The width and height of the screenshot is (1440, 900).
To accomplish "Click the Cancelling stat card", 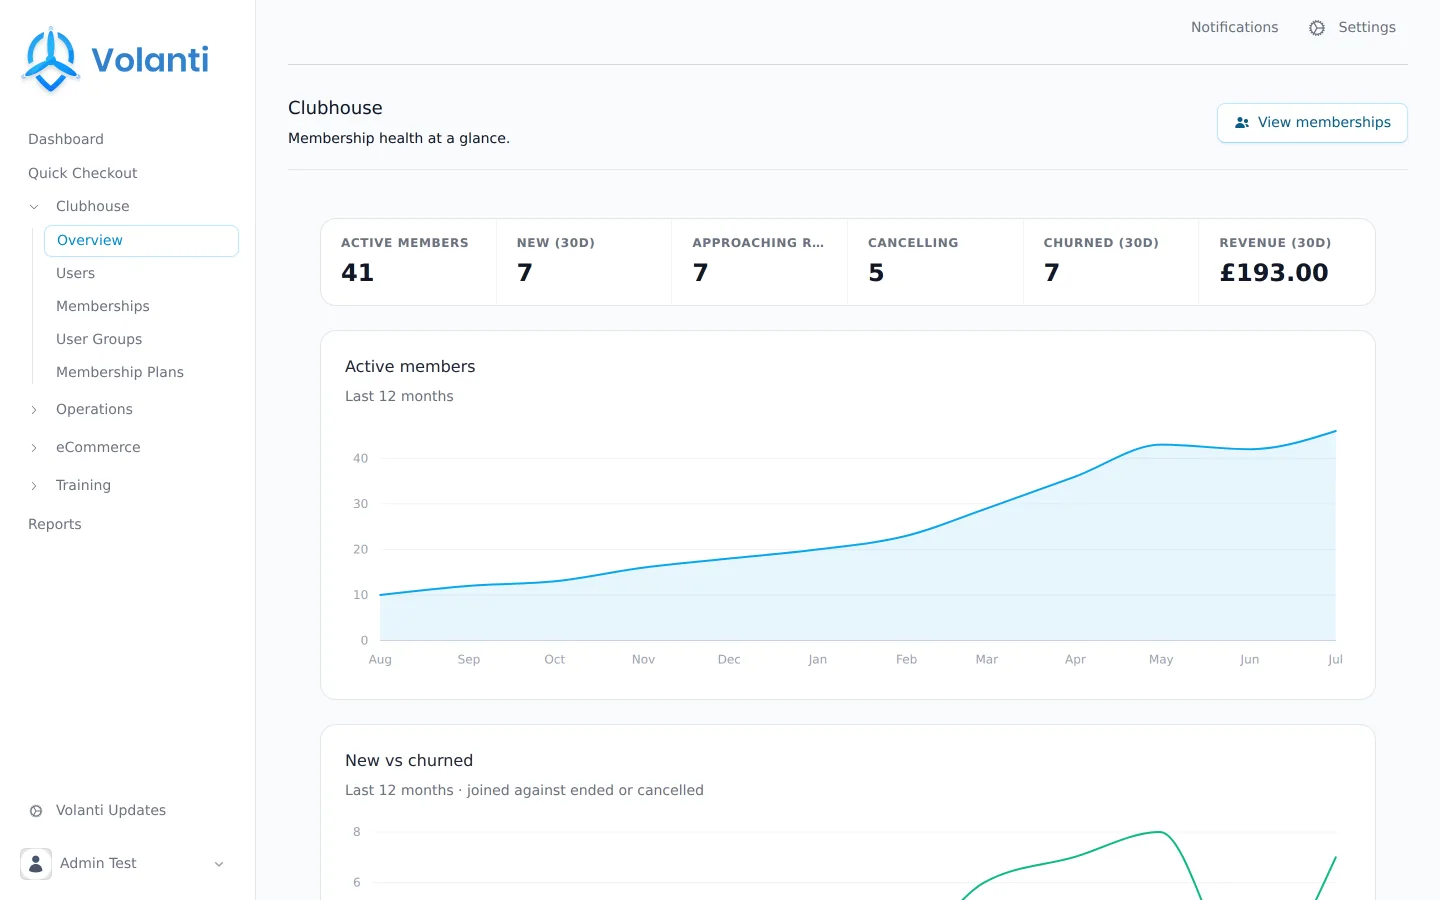I will pos(935,262).
